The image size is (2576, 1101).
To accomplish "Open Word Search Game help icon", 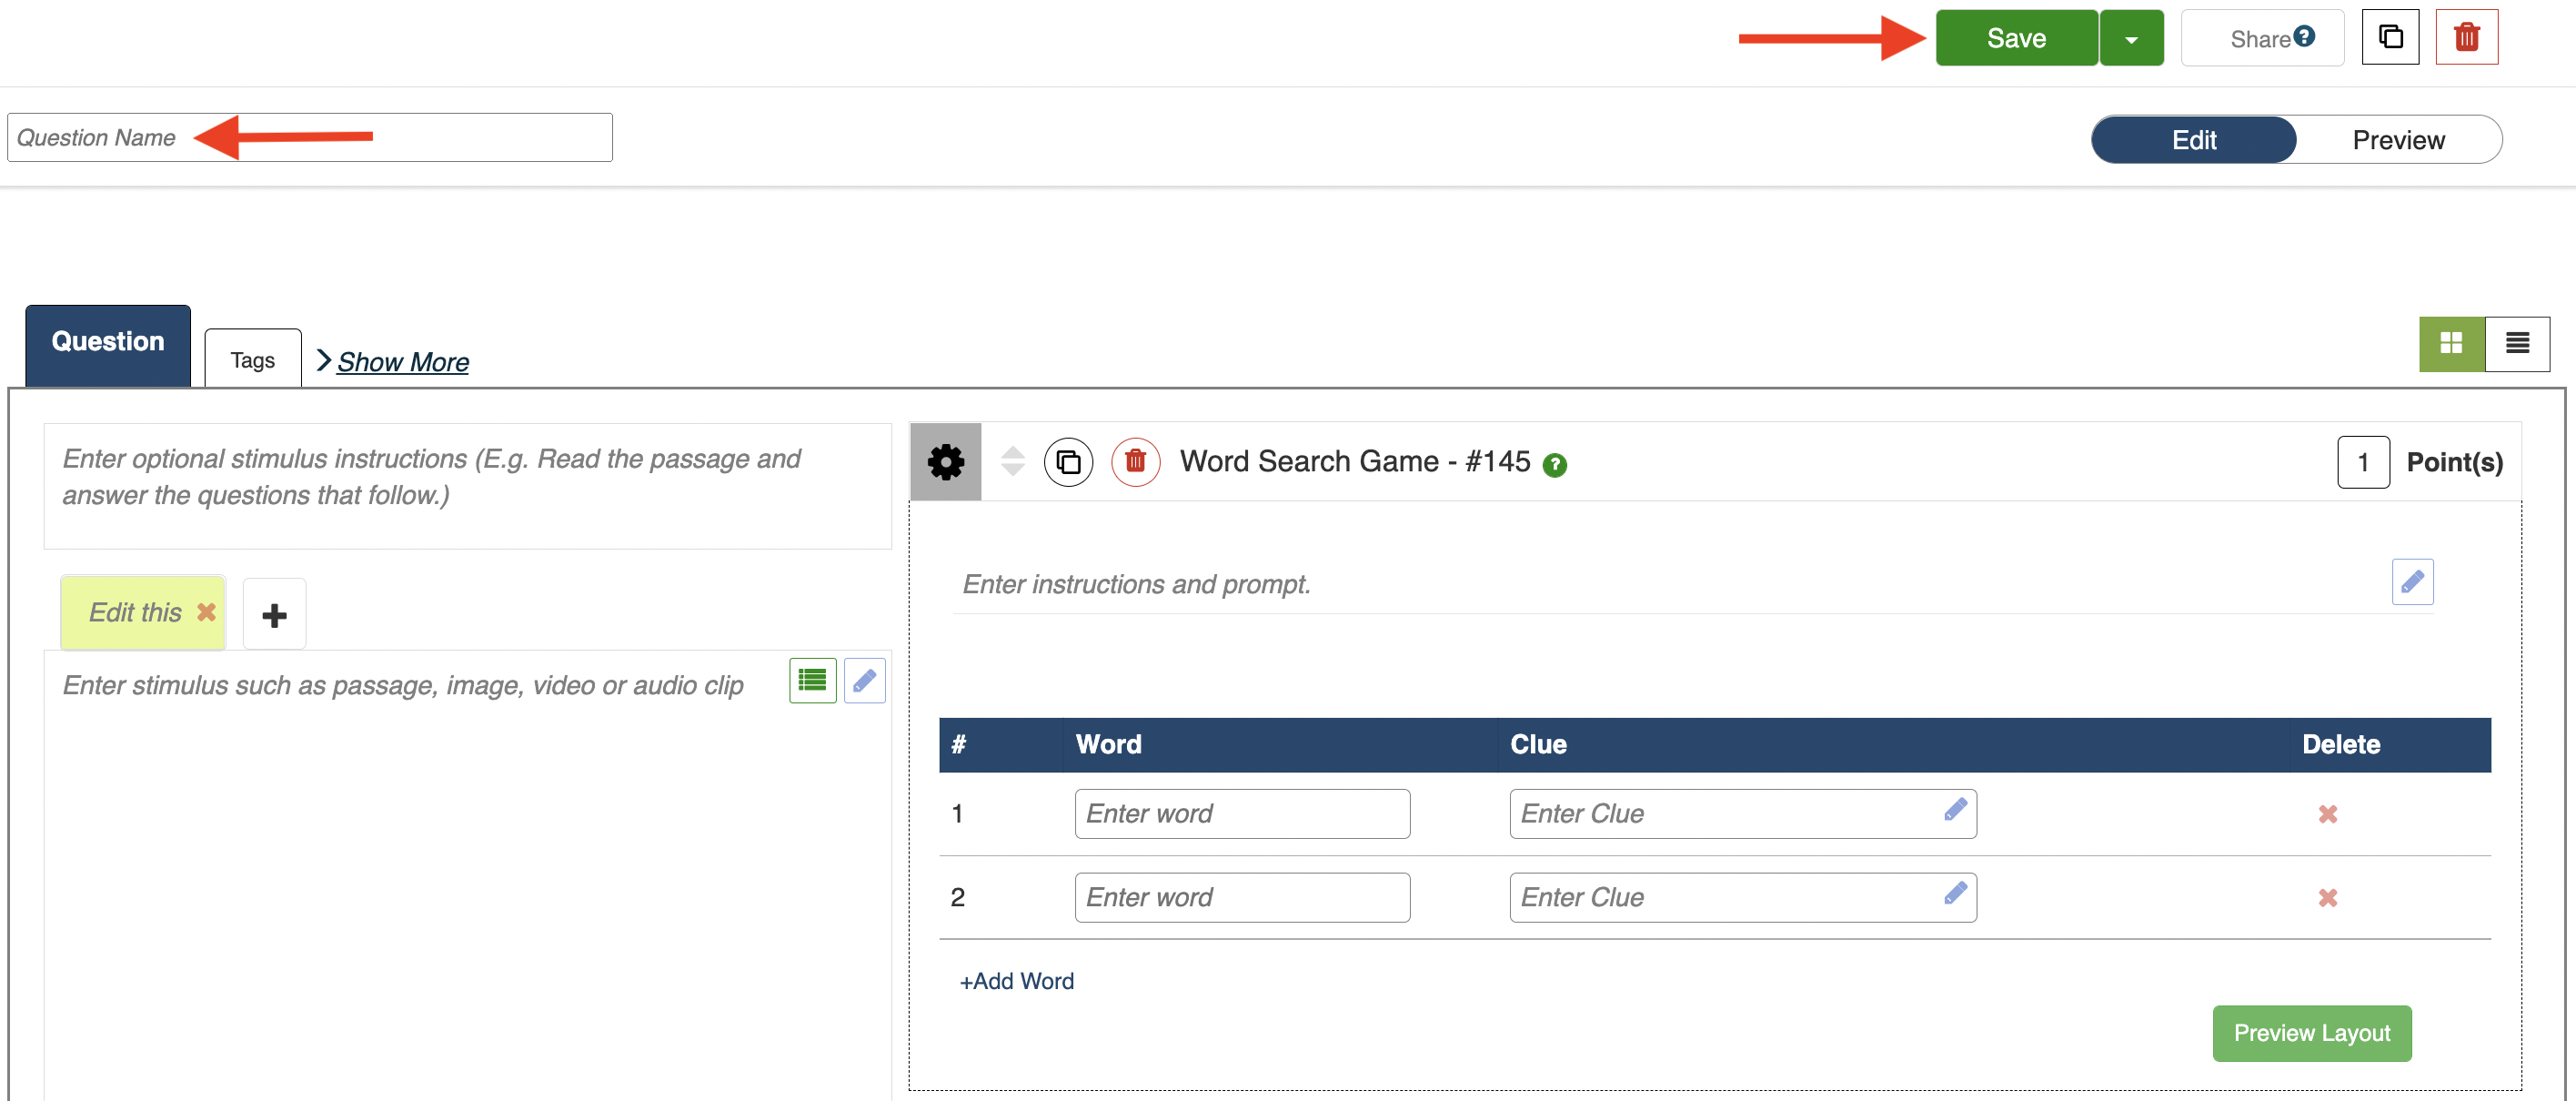I will (1554, 465).
